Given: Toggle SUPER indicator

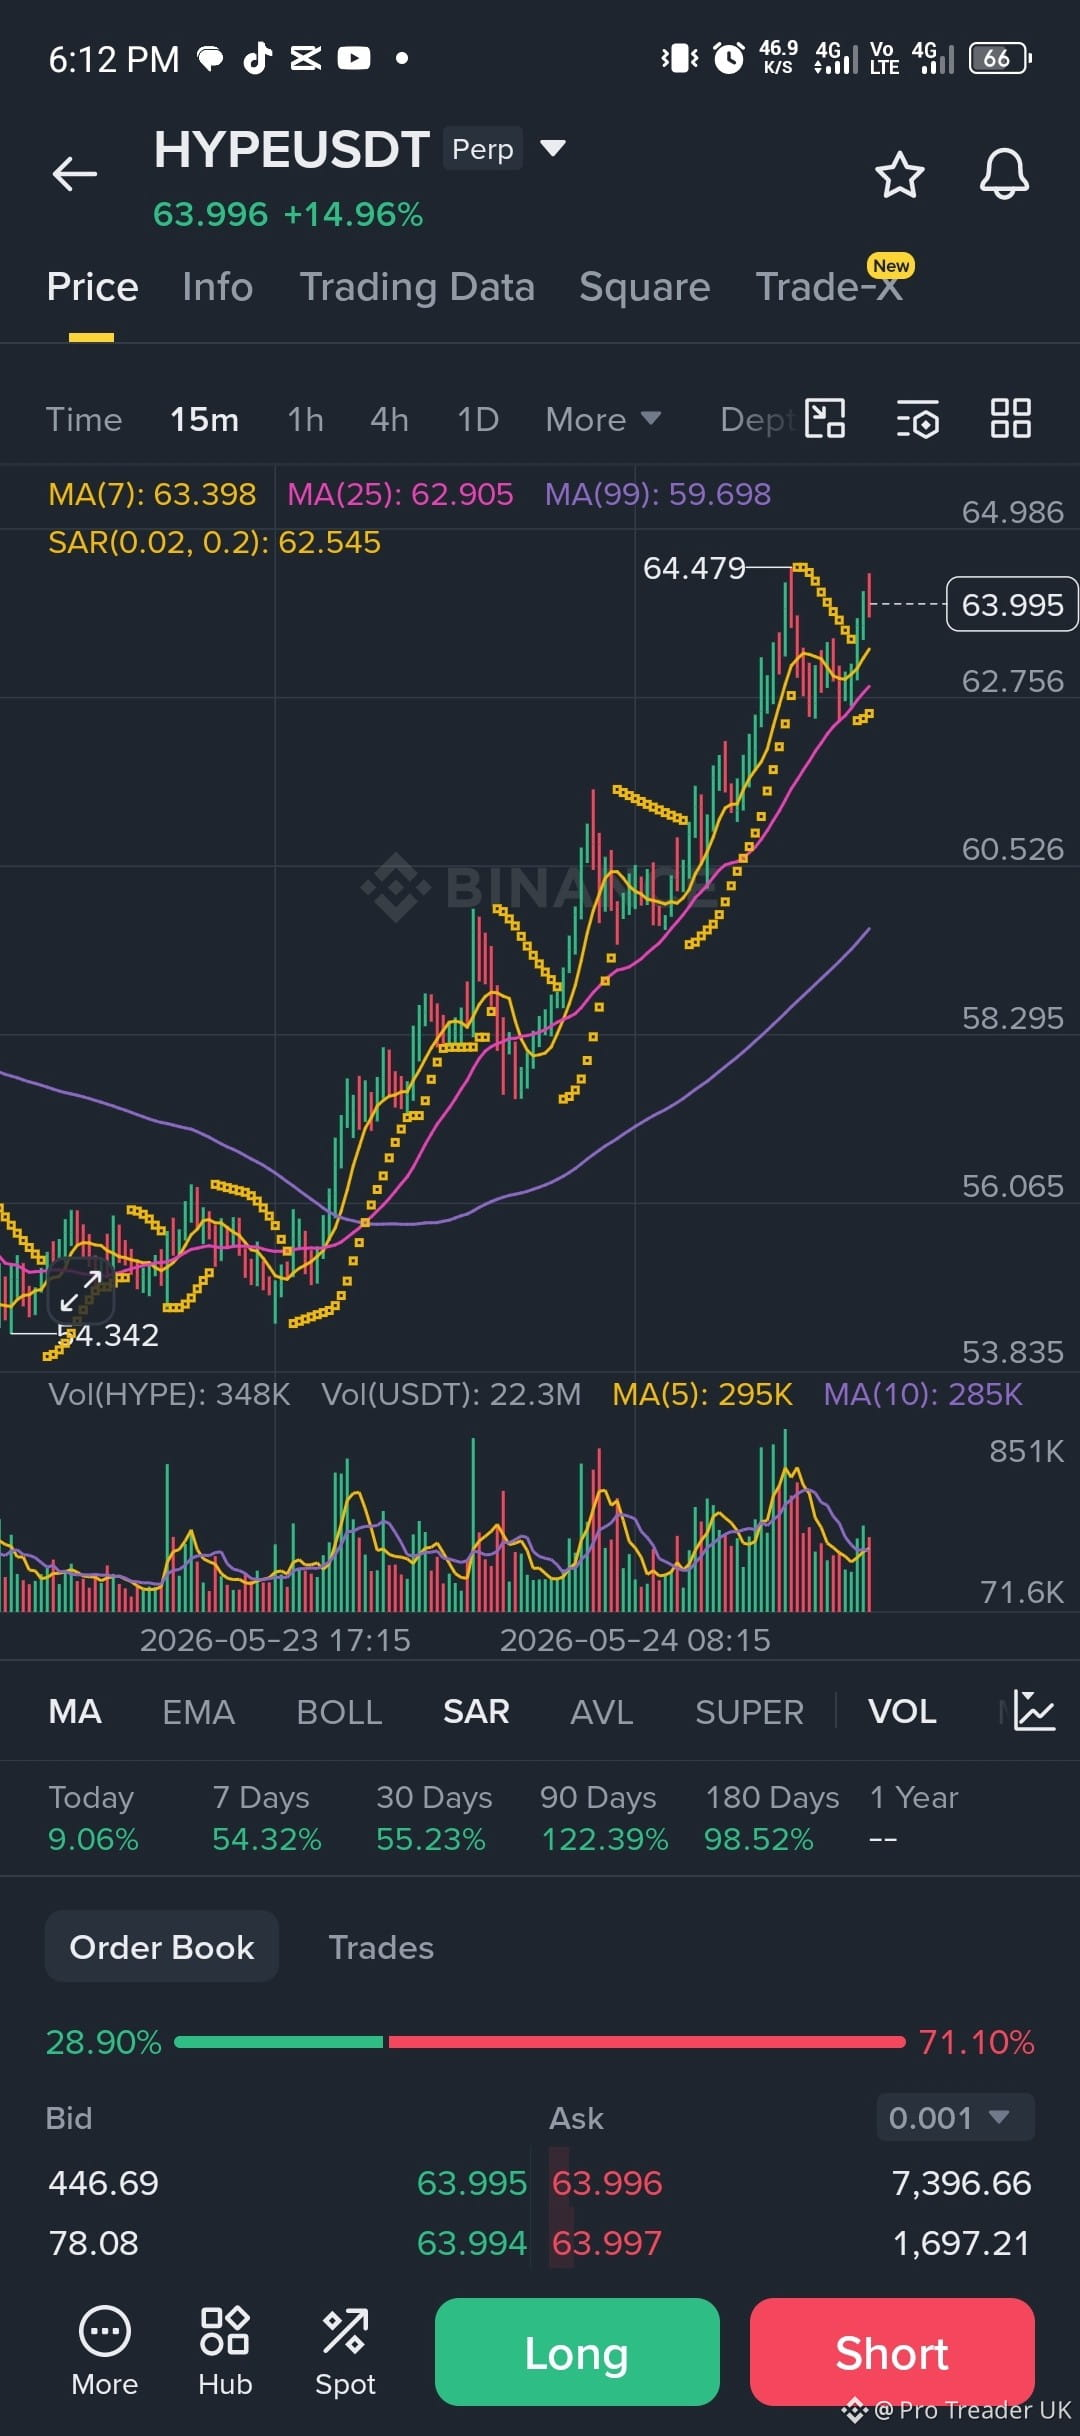Looking at the screenshot, I should coord(749,1711).
